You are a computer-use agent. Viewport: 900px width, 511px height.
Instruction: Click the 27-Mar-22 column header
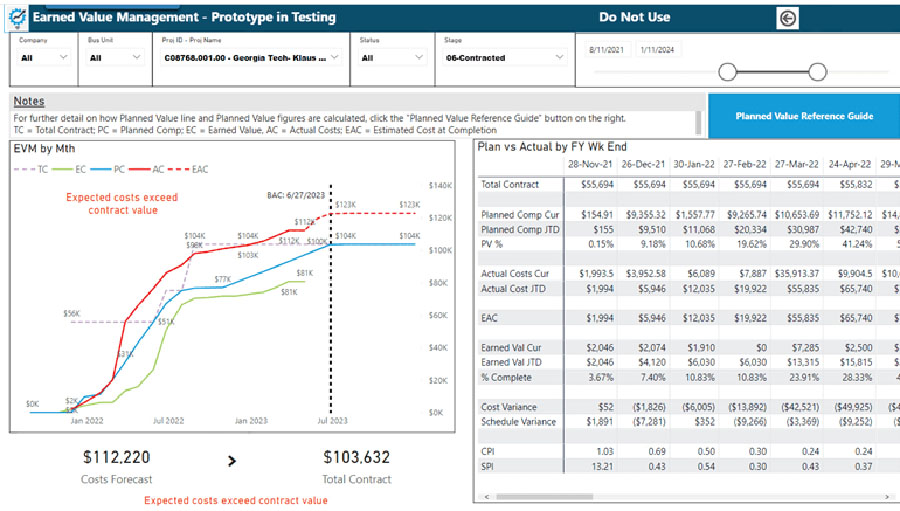coord(797,164)
